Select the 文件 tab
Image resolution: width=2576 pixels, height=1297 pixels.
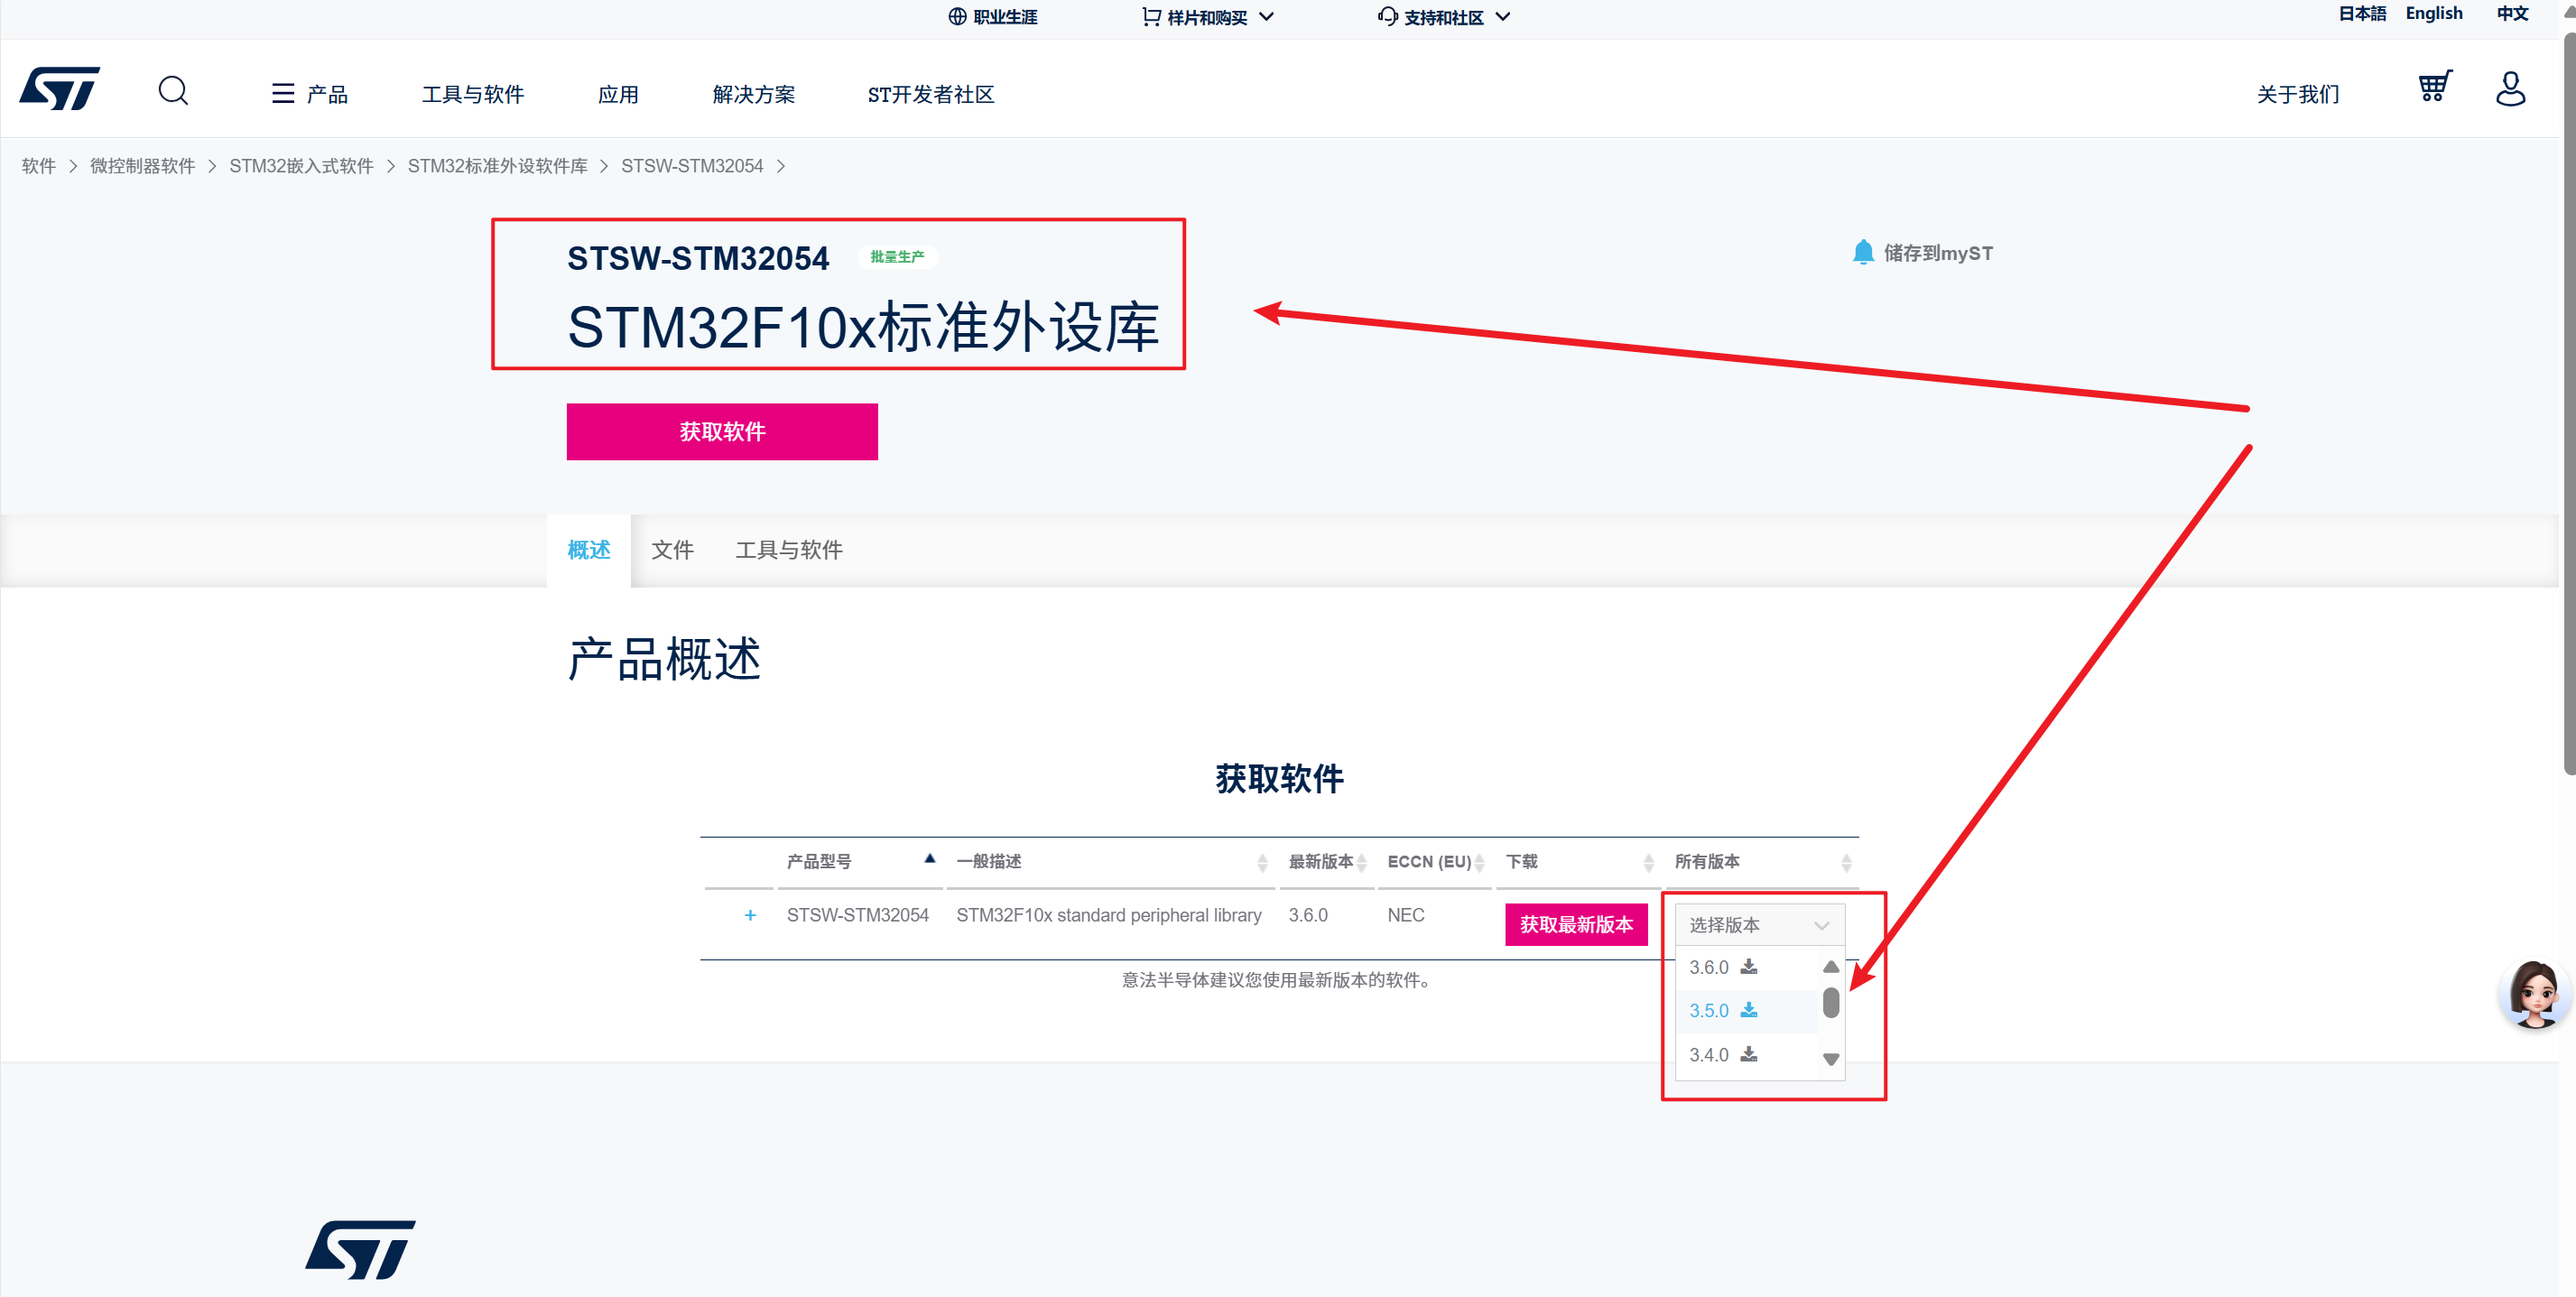(x=672, y=550)
